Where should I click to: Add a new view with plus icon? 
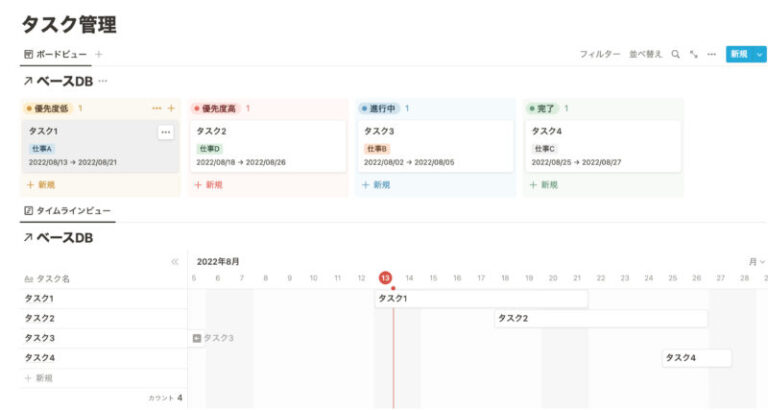coord(98,54)
